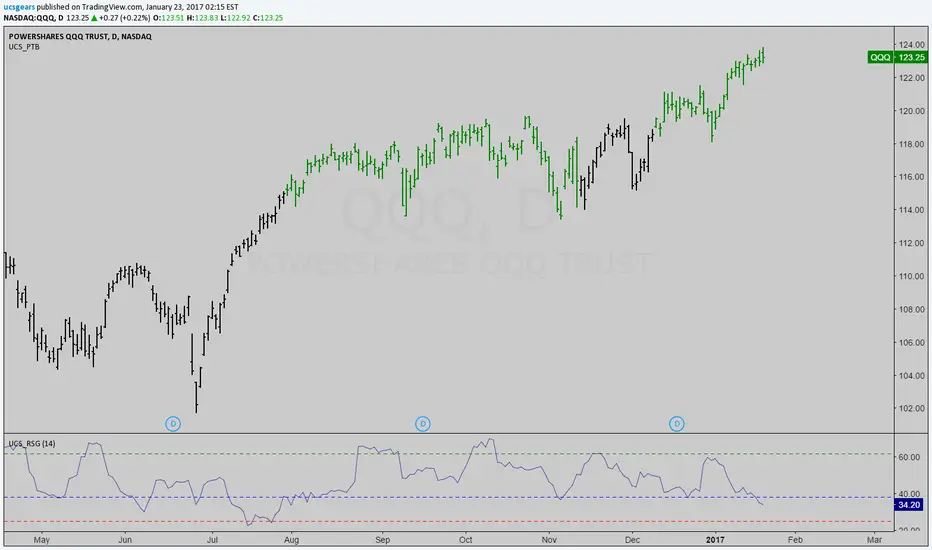
Task: Click the May date axis label
Action: pos(42,540)
